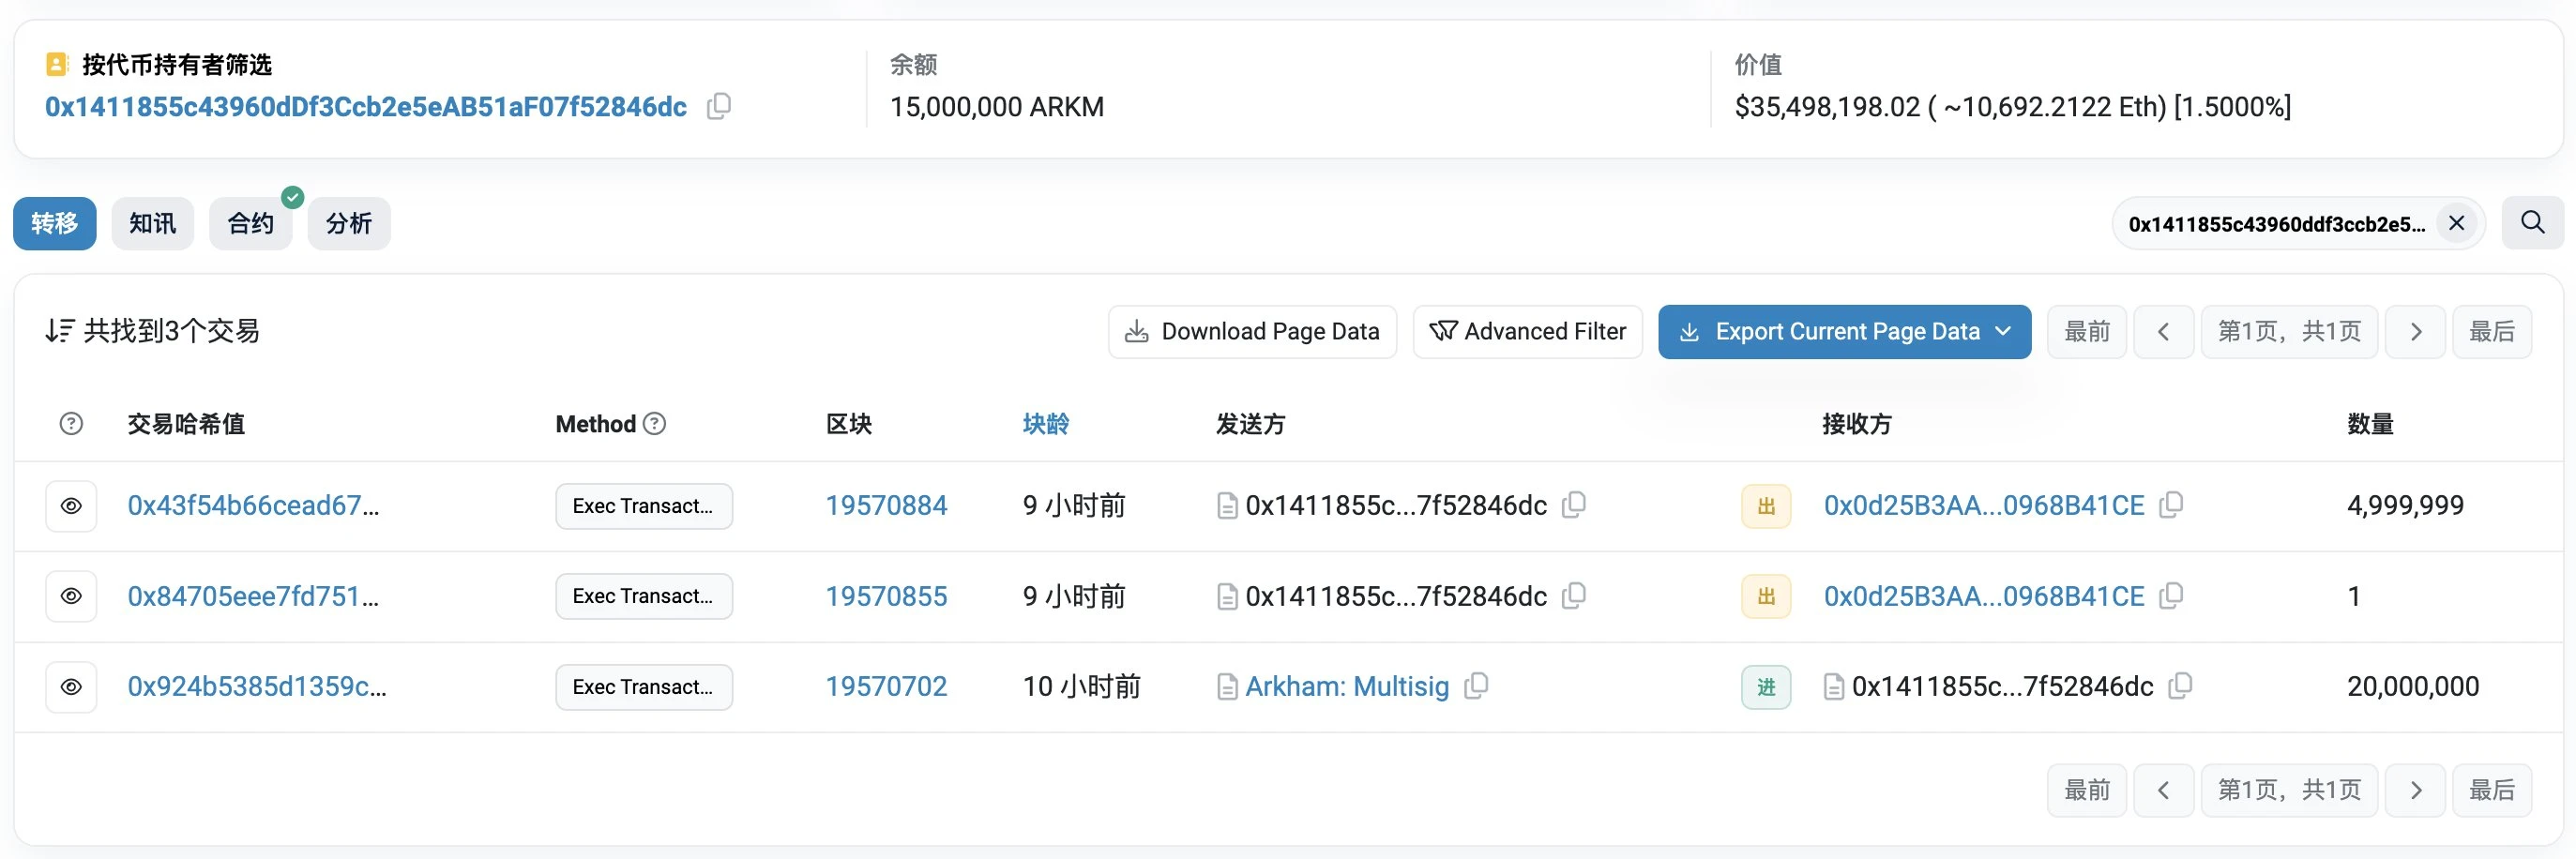This screenshot has width=2576, height=859.
Task: Click the Method column help icon
Action: click(655, 424)
